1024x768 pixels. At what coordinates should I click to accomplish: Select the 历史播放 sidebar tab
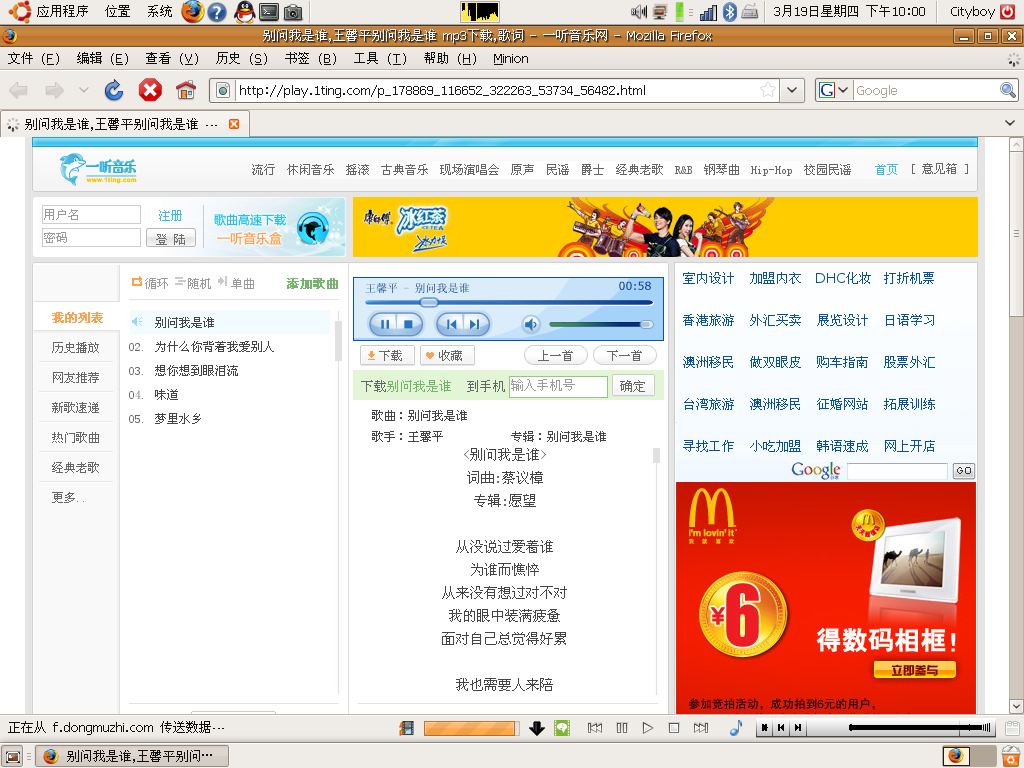pyautogui.click(x=76, y=347)
